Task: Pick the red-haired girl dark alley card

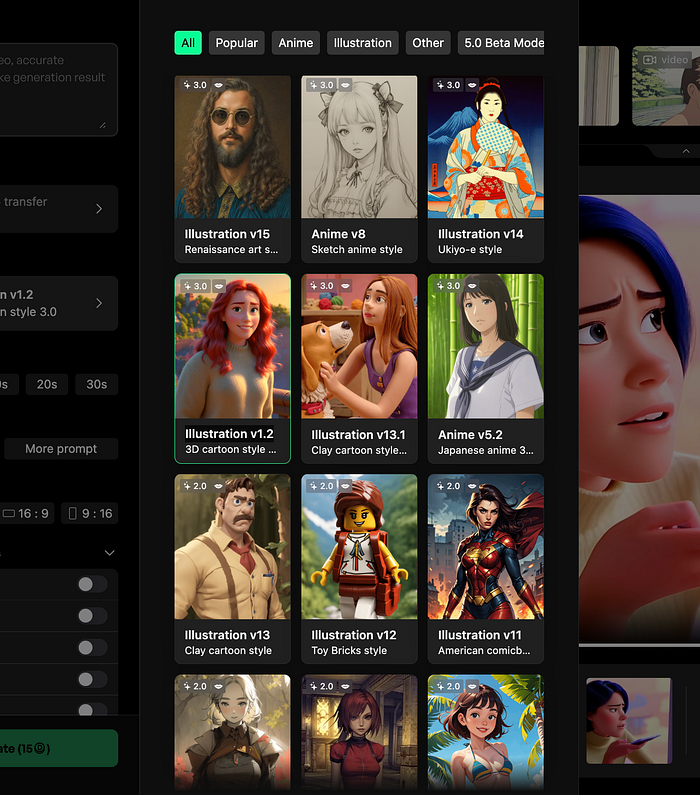Action: [359, 734]
